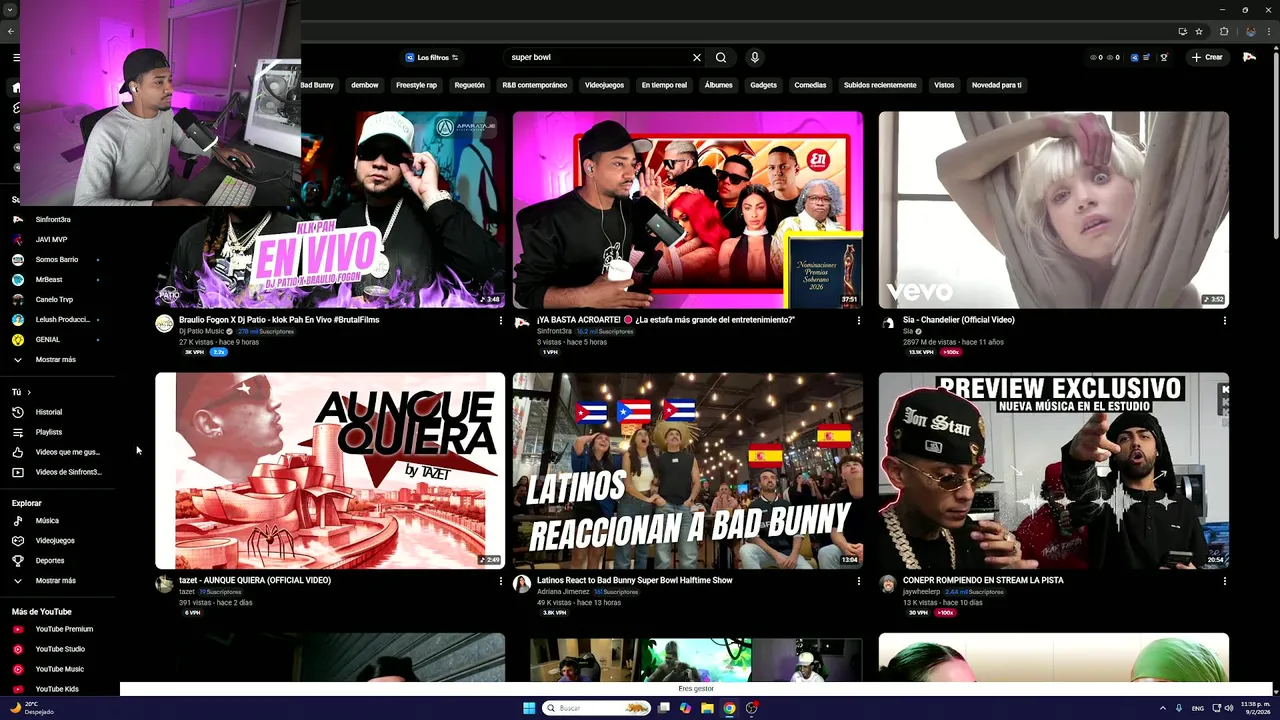1280x720 pixels.
Task: Open Adriana Jimenez channel avatar
Action: [x=521, y=584]
